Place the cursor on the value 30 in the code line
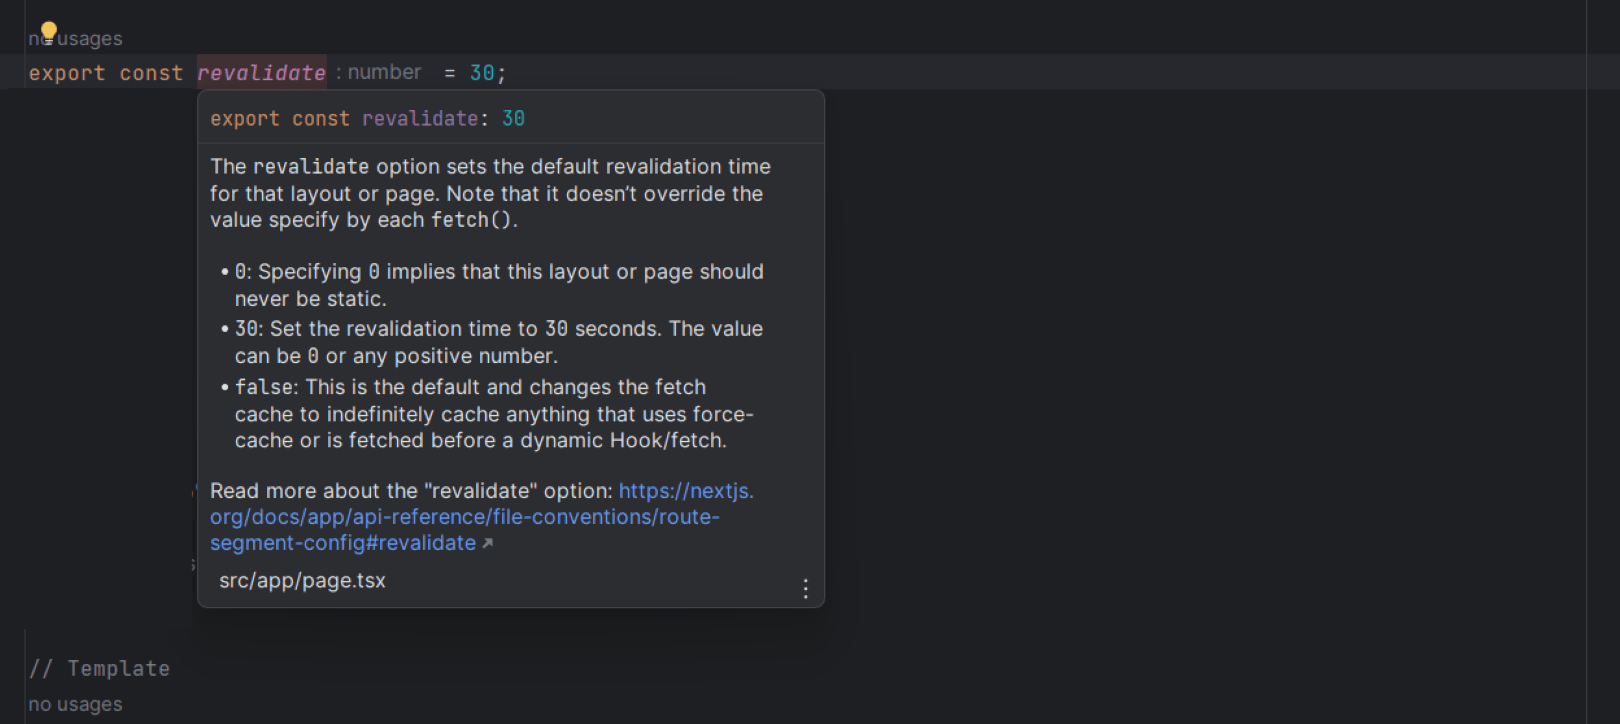The width and height of the screenshot is (1620, 724). tap(482, 73)
